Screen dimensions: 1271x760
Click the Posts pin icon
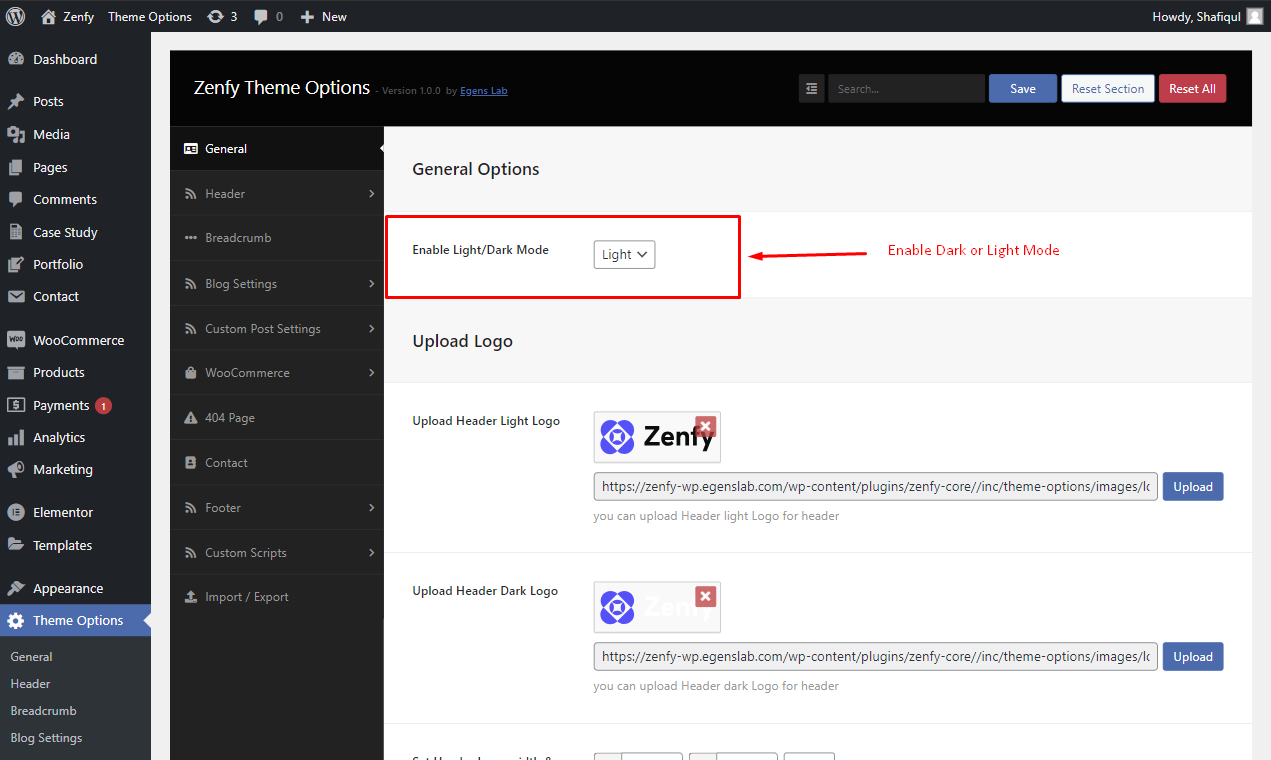click(15, 101)
